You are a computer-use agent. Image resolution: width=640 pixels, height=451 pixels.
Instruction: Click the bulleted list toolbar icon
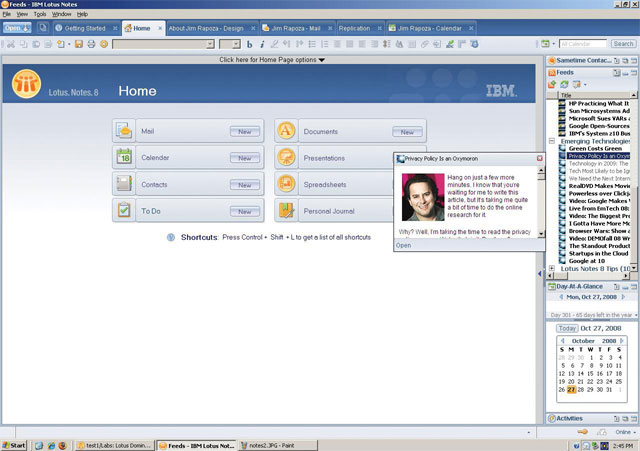coord(312,44)
